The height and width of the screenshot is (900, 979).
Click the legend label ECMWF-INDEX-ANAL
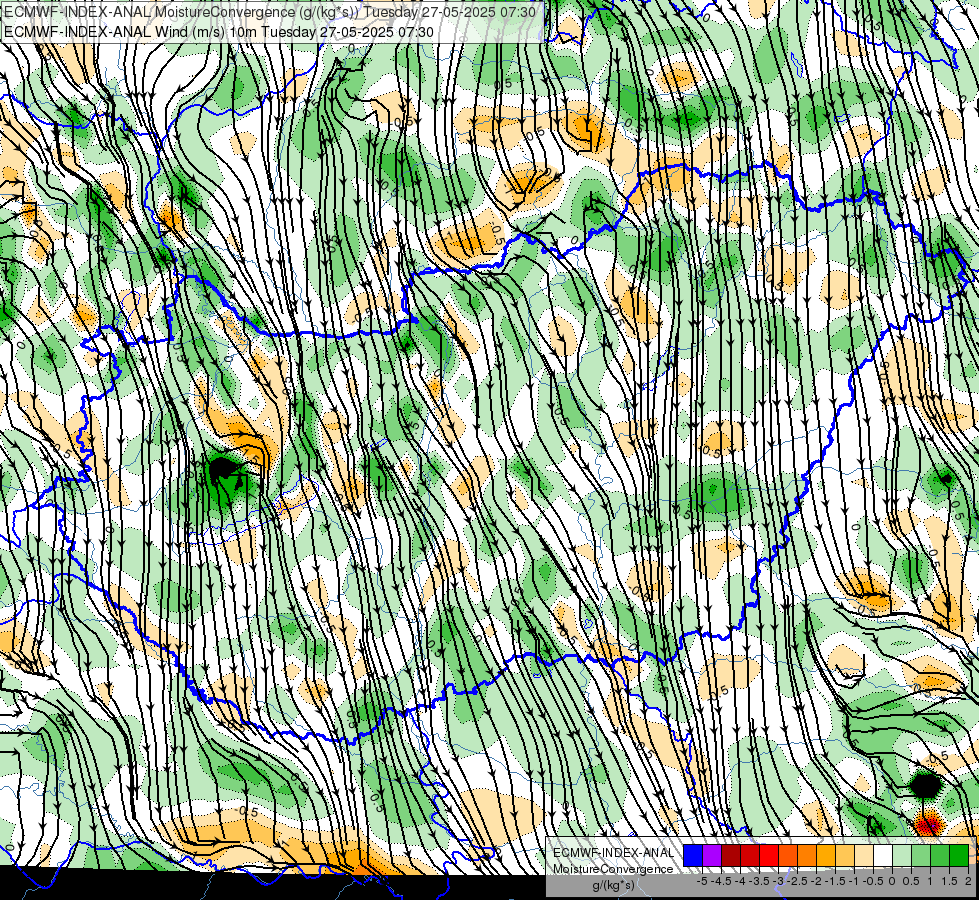pos(614,853)
